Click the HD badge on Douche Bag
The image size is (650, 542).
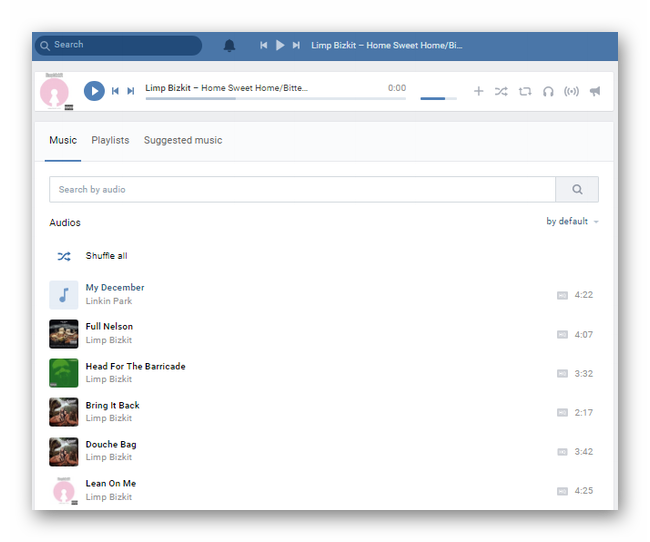pos(562,452)
